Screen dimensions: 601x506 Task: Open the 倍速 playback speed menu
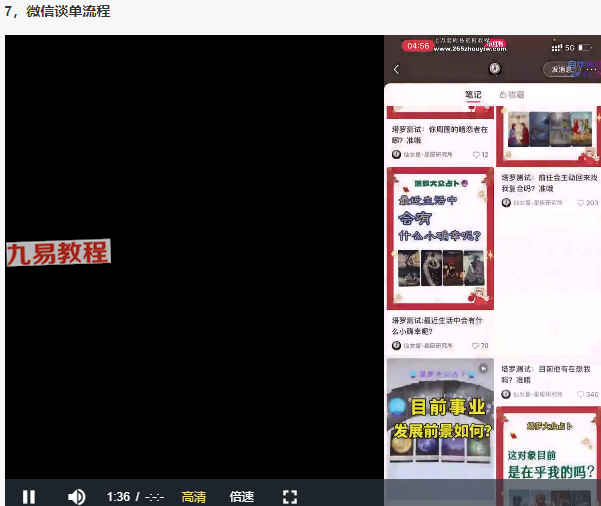click(x=241, y=497)
